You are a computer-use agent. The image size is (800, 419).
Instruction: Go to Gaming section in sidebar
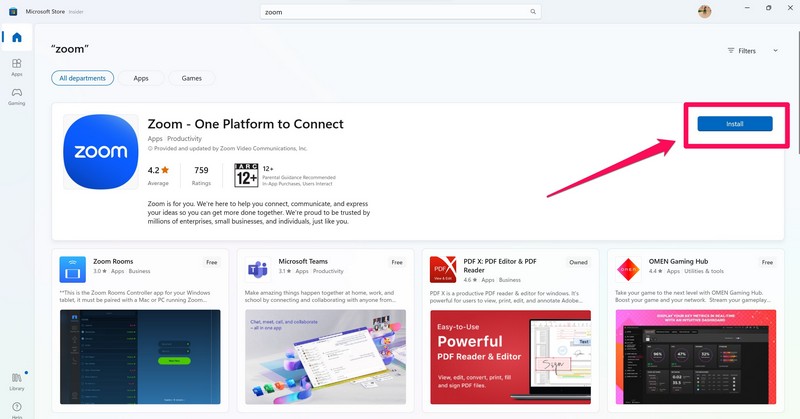[17, 96]
